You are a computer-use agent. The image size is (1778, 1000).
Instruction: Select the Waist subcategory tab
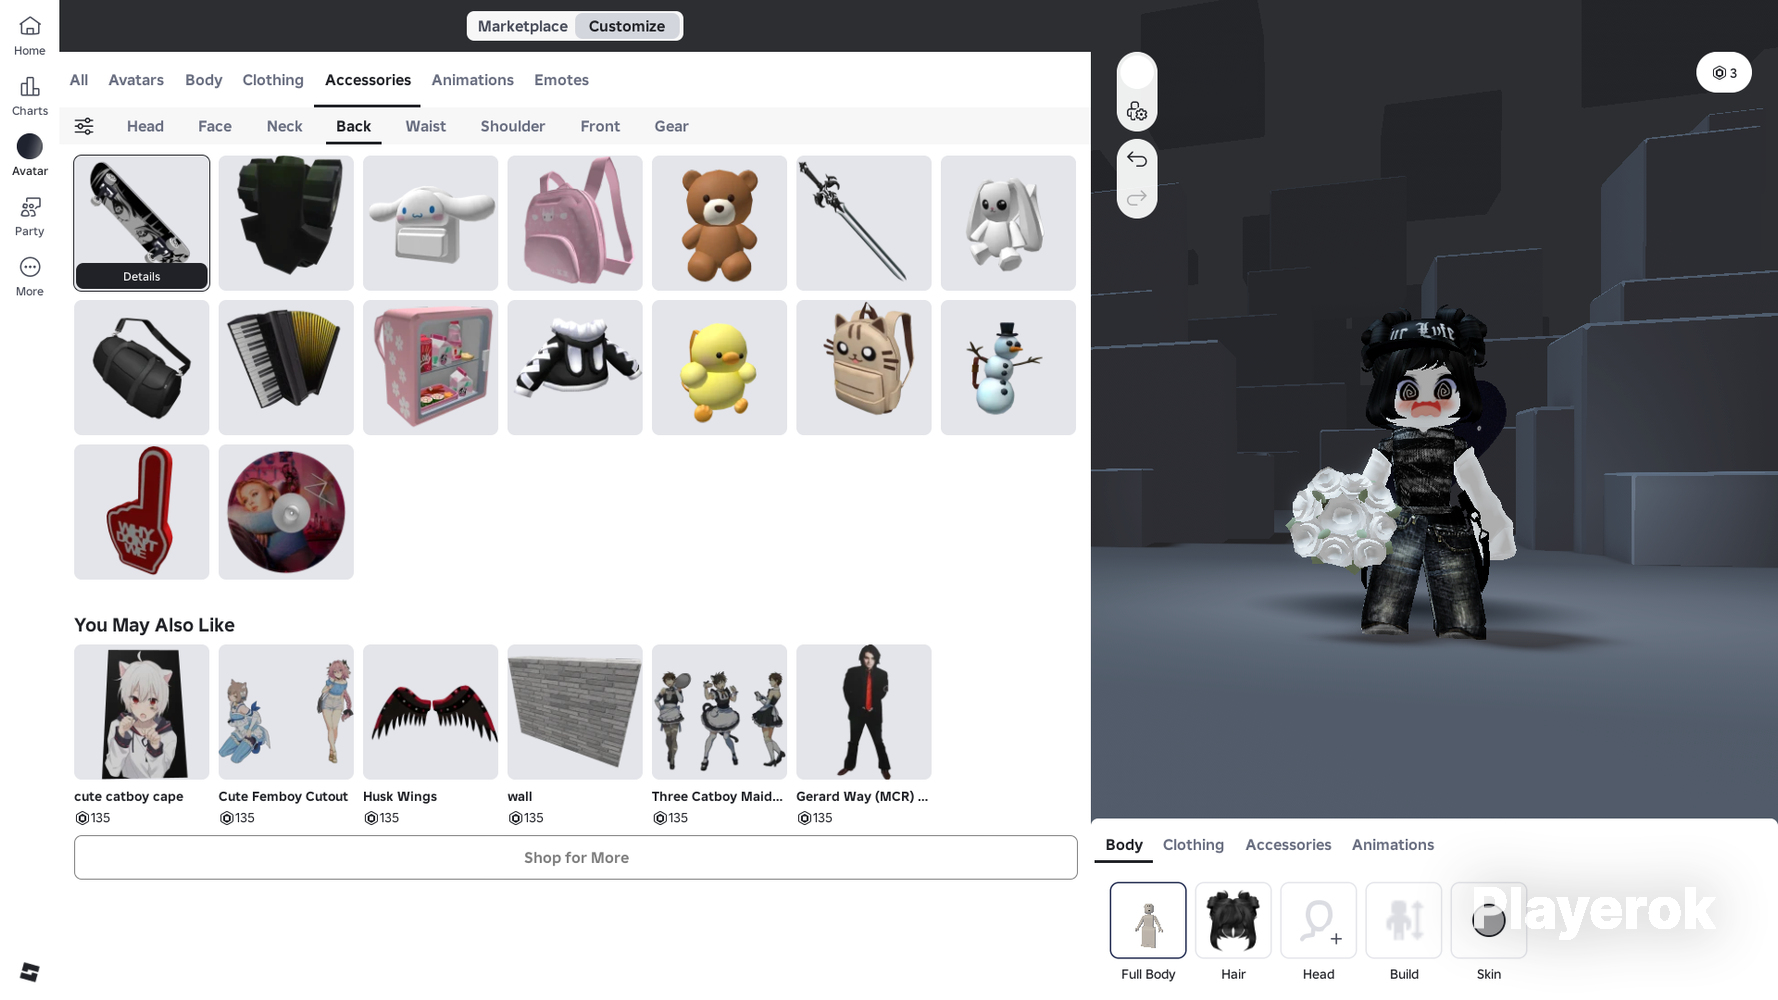coord(425,126)
